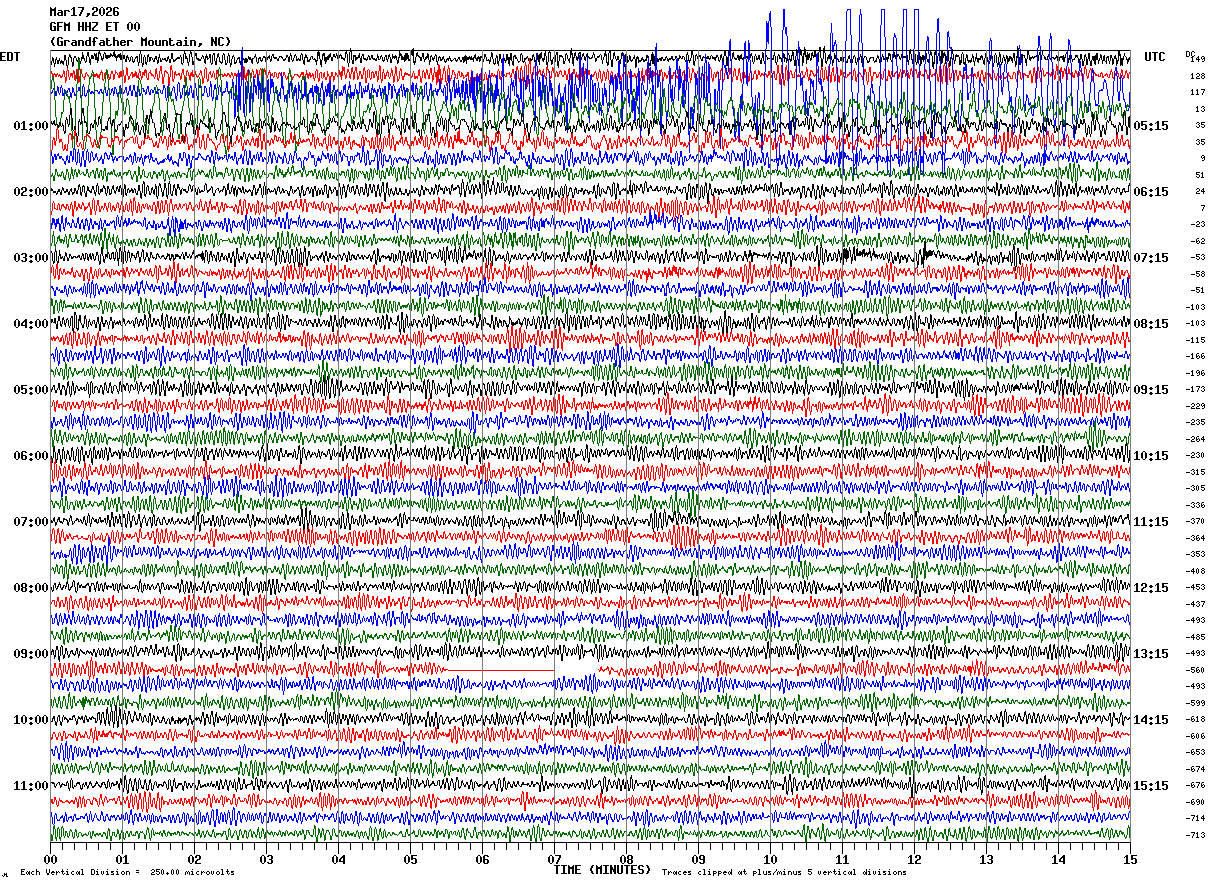Click the 10:15 UTC time label
1210x886 pixels.
point(1151,456)
